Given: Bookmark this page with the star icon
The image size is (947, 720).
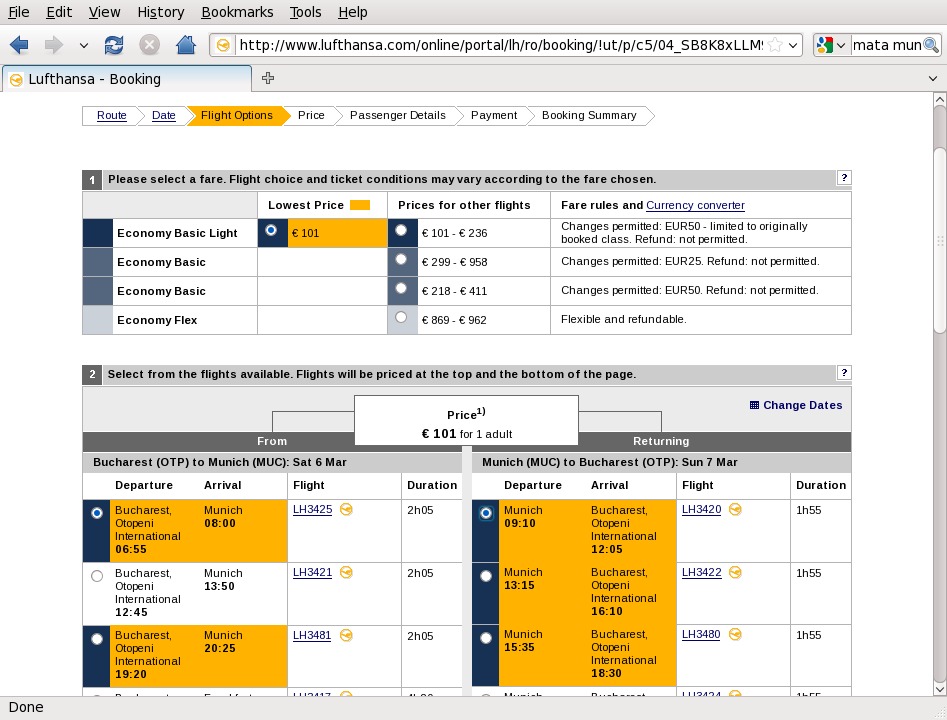Looking at the screenshot, I should [x=775, y=45].
